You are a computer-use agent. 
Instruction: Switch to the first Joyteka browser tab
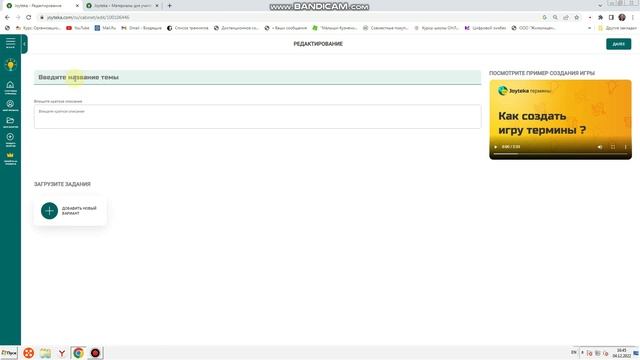tap(42, 6)
